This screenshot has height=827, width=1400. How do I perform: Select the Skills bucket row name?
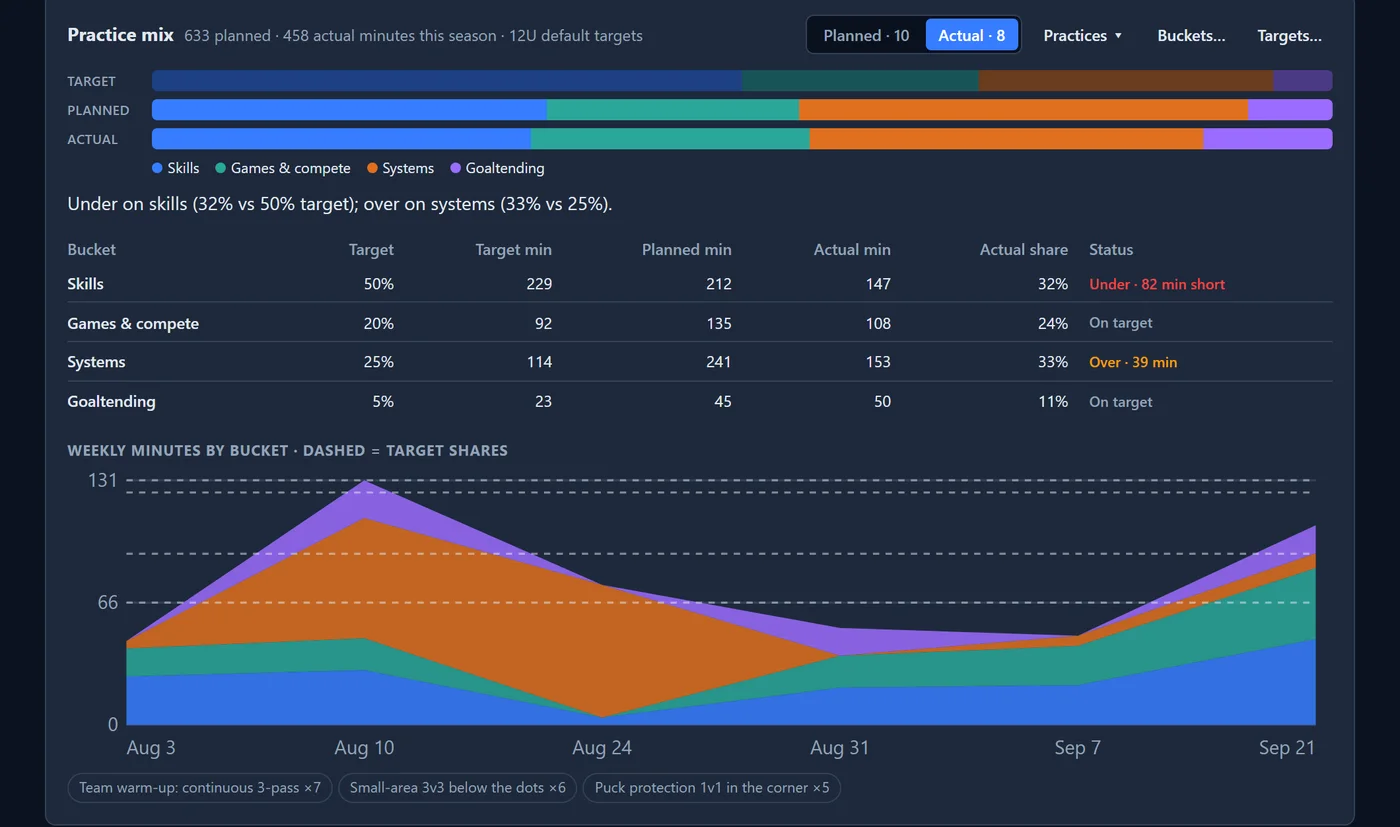pos(85,284)
